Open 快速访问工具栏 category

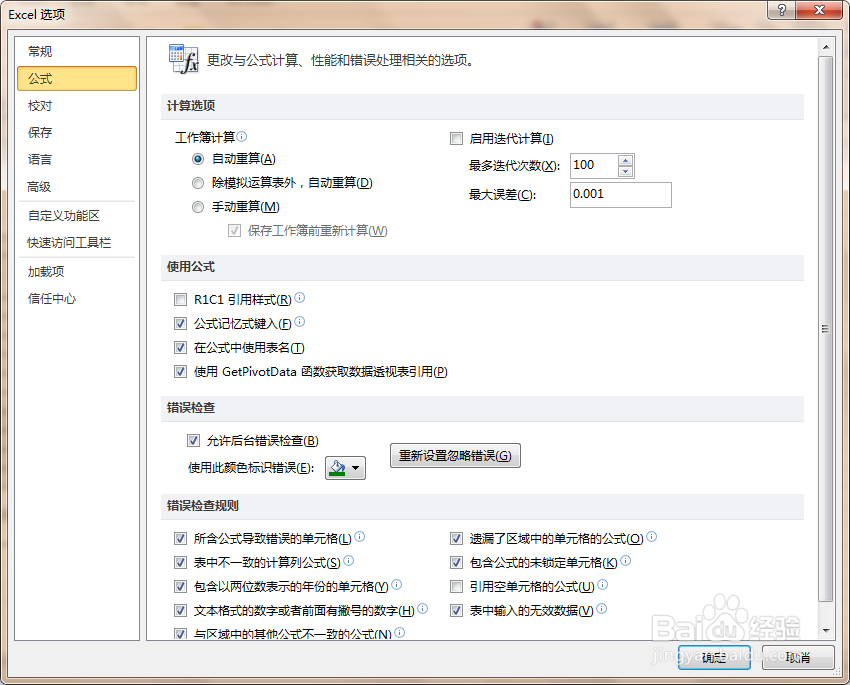pos(77,243)
